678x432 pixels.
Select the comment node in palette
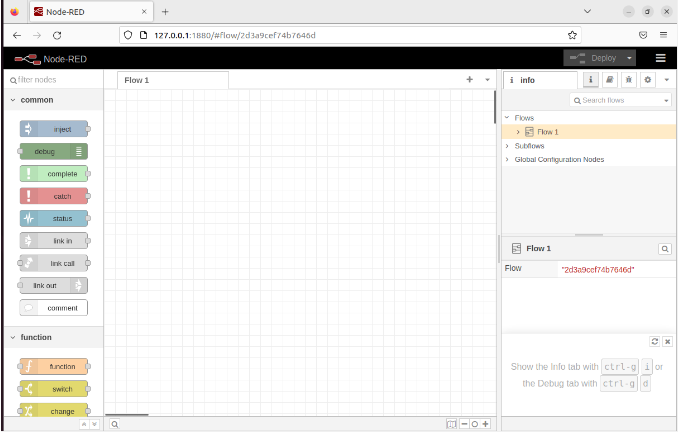coord(54,308)
